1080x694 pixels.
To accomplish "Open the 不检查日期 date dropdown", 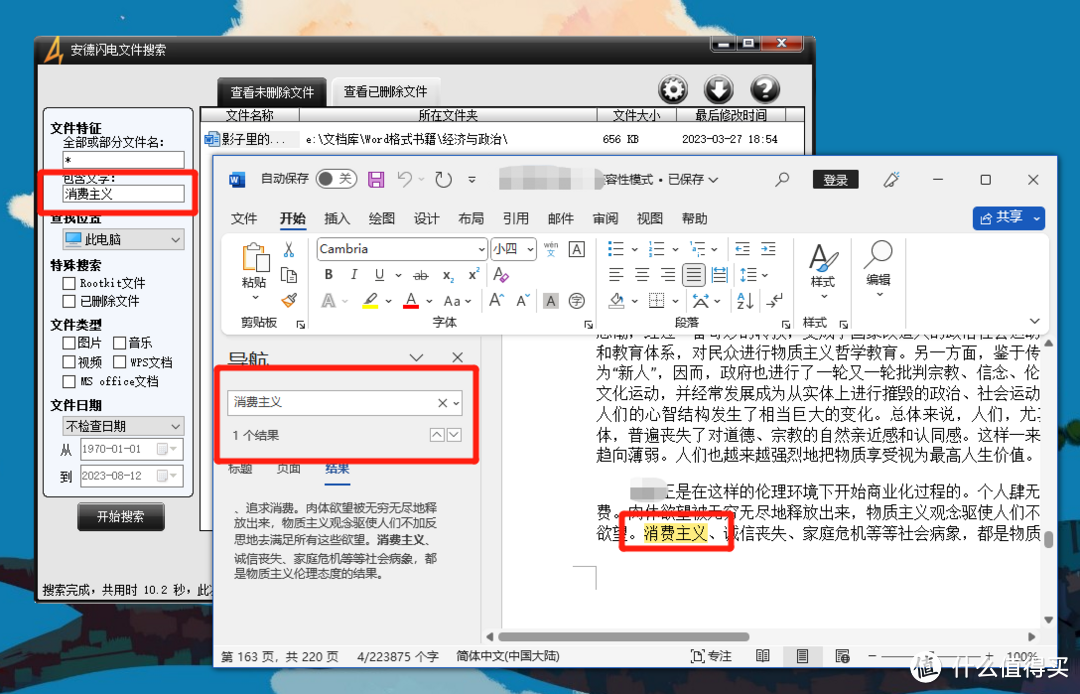I will (123, 426).
